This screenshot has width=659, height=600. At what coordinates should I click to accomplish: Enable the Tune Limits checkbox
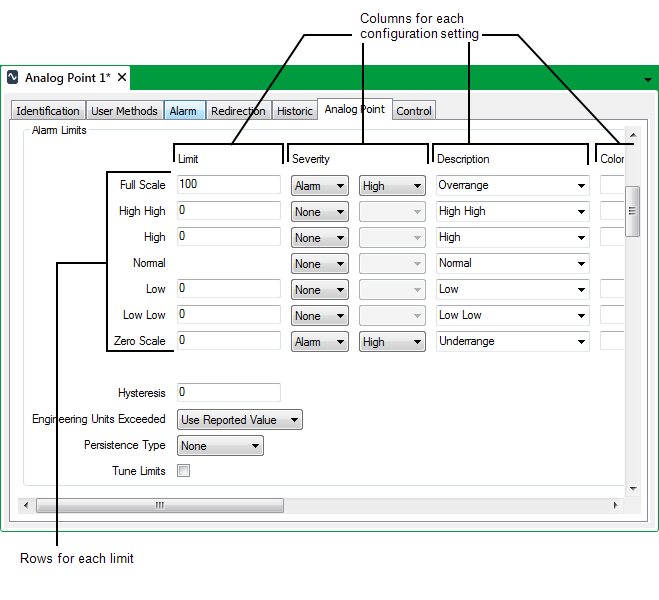[183, 471]
